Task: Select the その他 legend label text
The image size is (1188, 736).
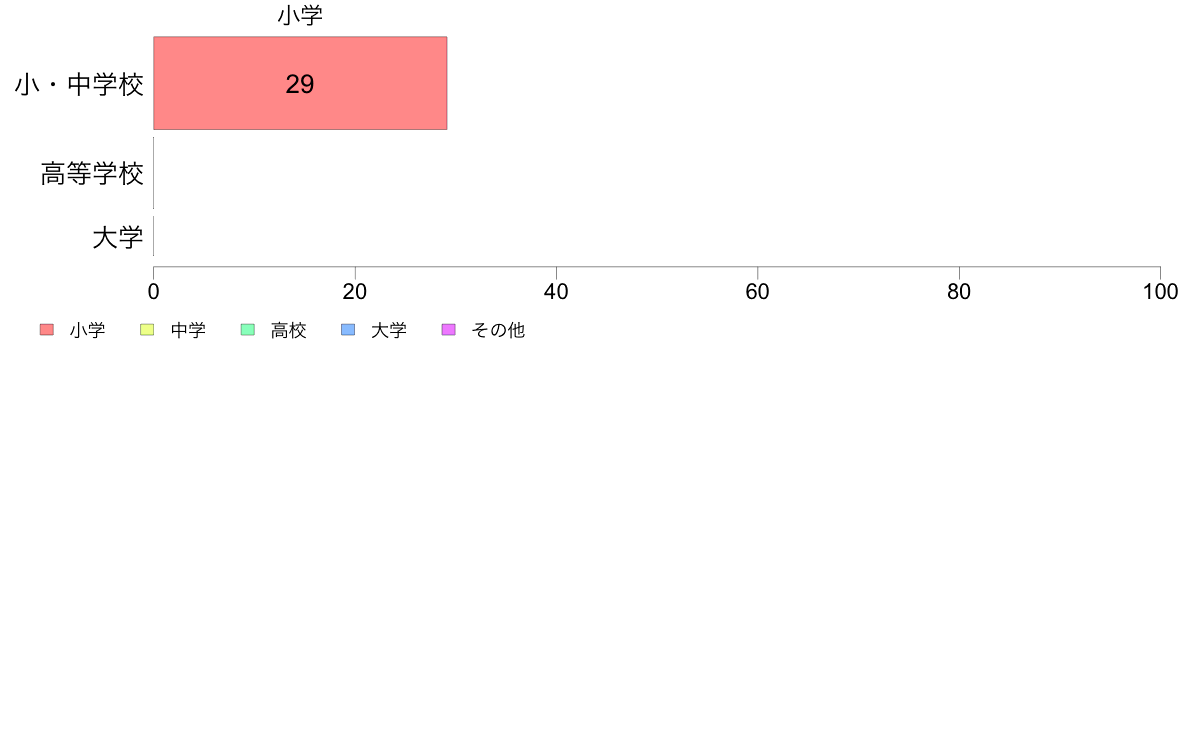Action: point(498,330)
